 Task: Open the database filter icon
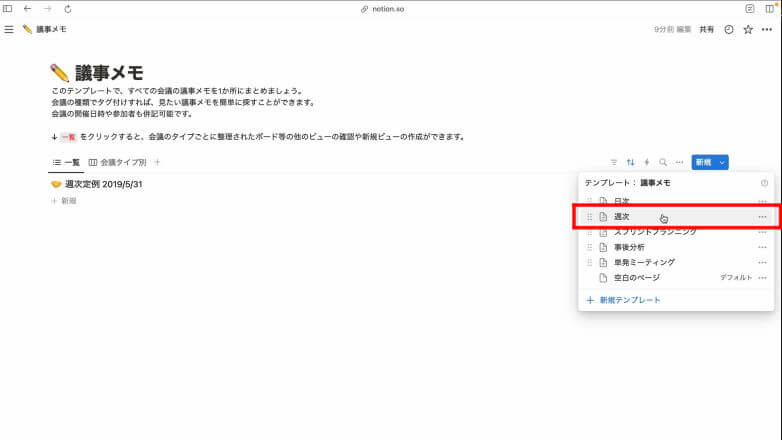[614, 162]
